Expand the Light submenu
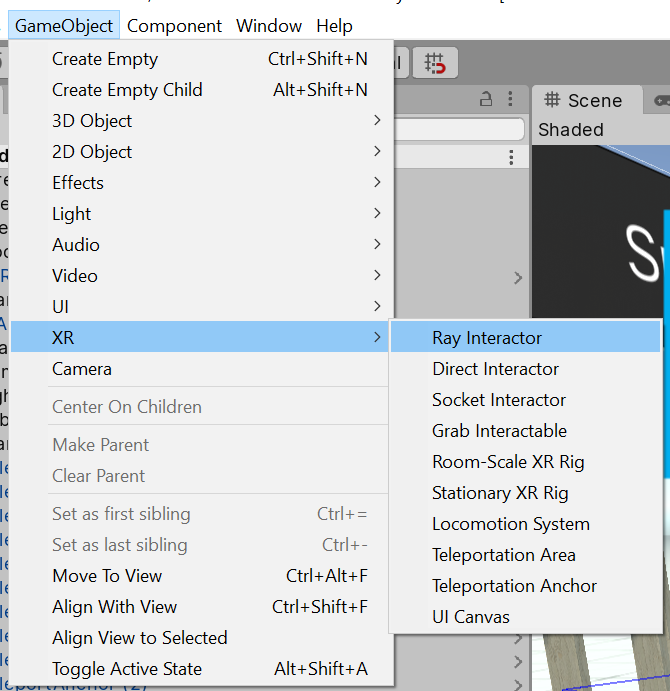Image resolution: width=670 pixels, height=691 pixels. (x=201, y=214)
